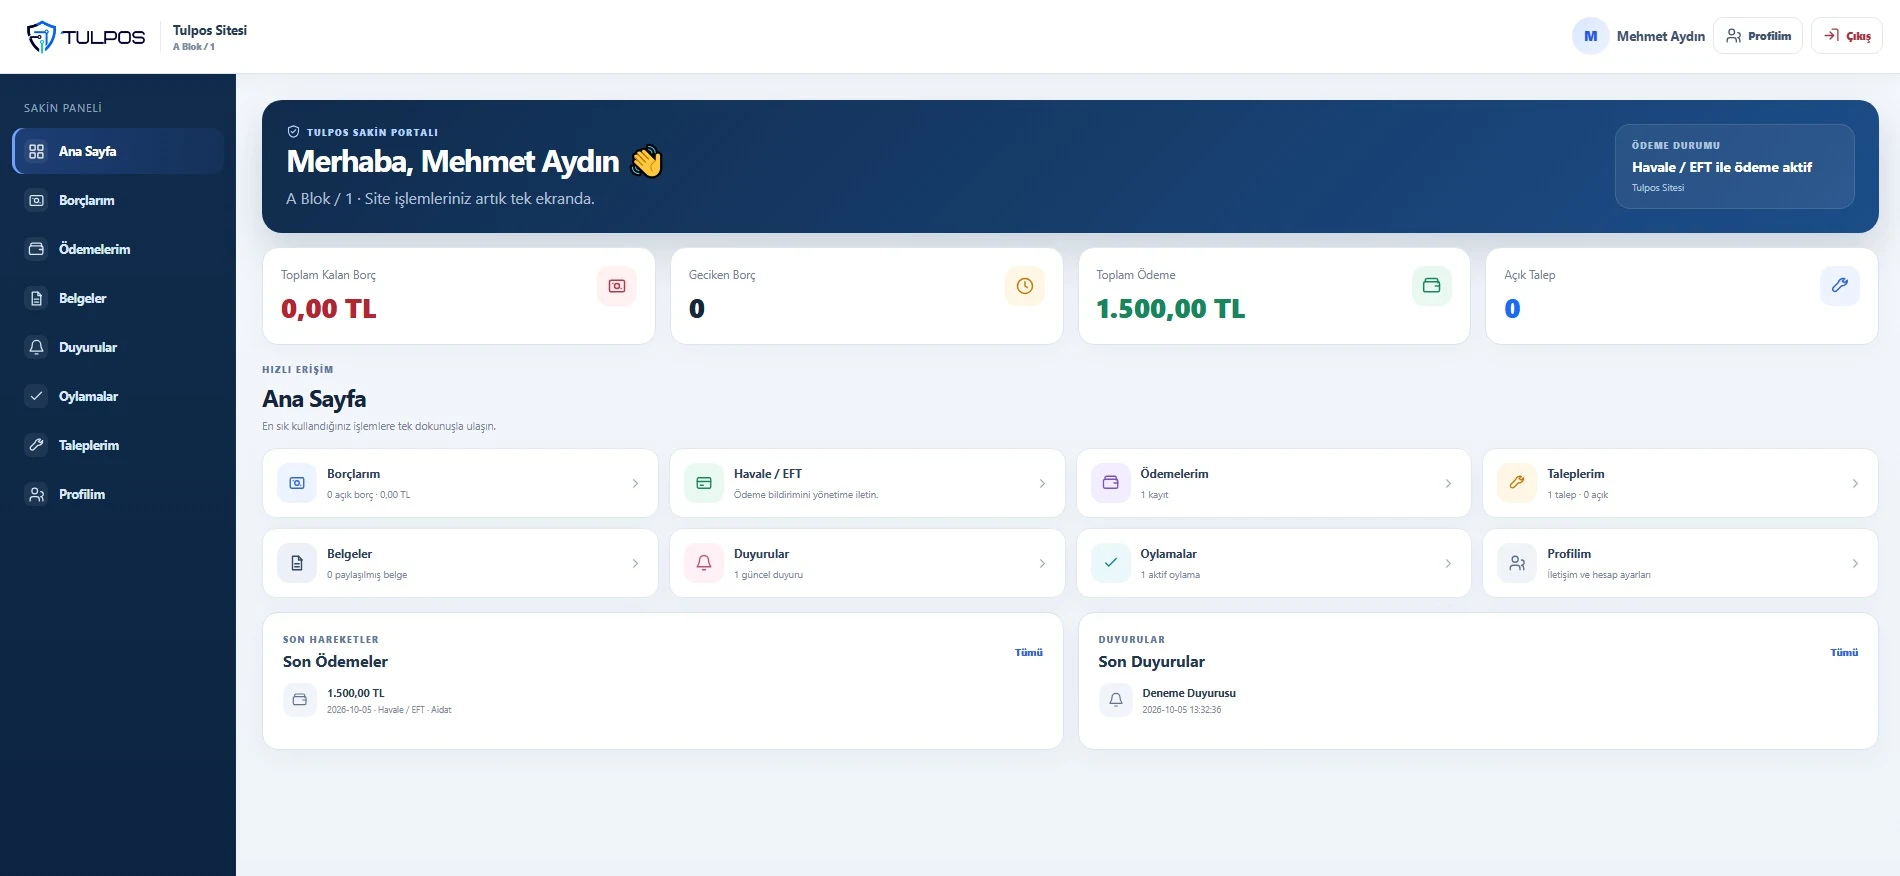Click the Belgeler quick access document icon

297,563
